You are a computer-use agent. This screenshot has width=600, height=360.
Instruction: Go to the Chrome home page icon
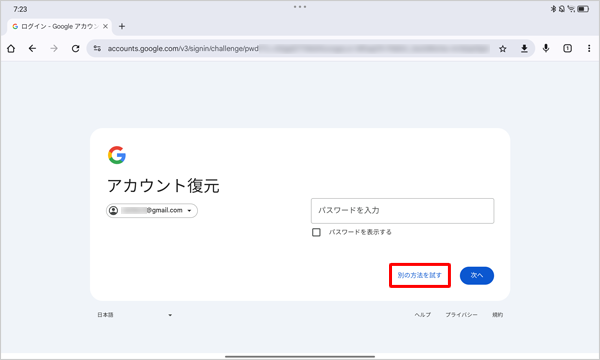click(11, 49)
